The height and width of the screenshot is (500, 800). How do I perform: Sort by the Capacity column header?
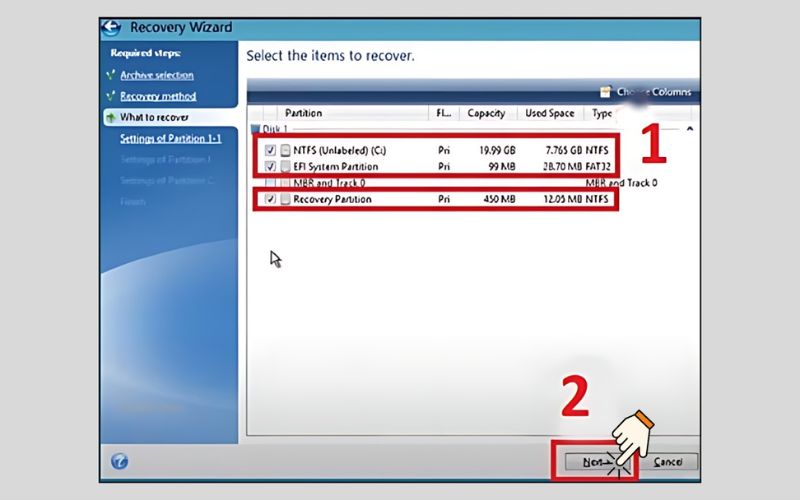486,113
